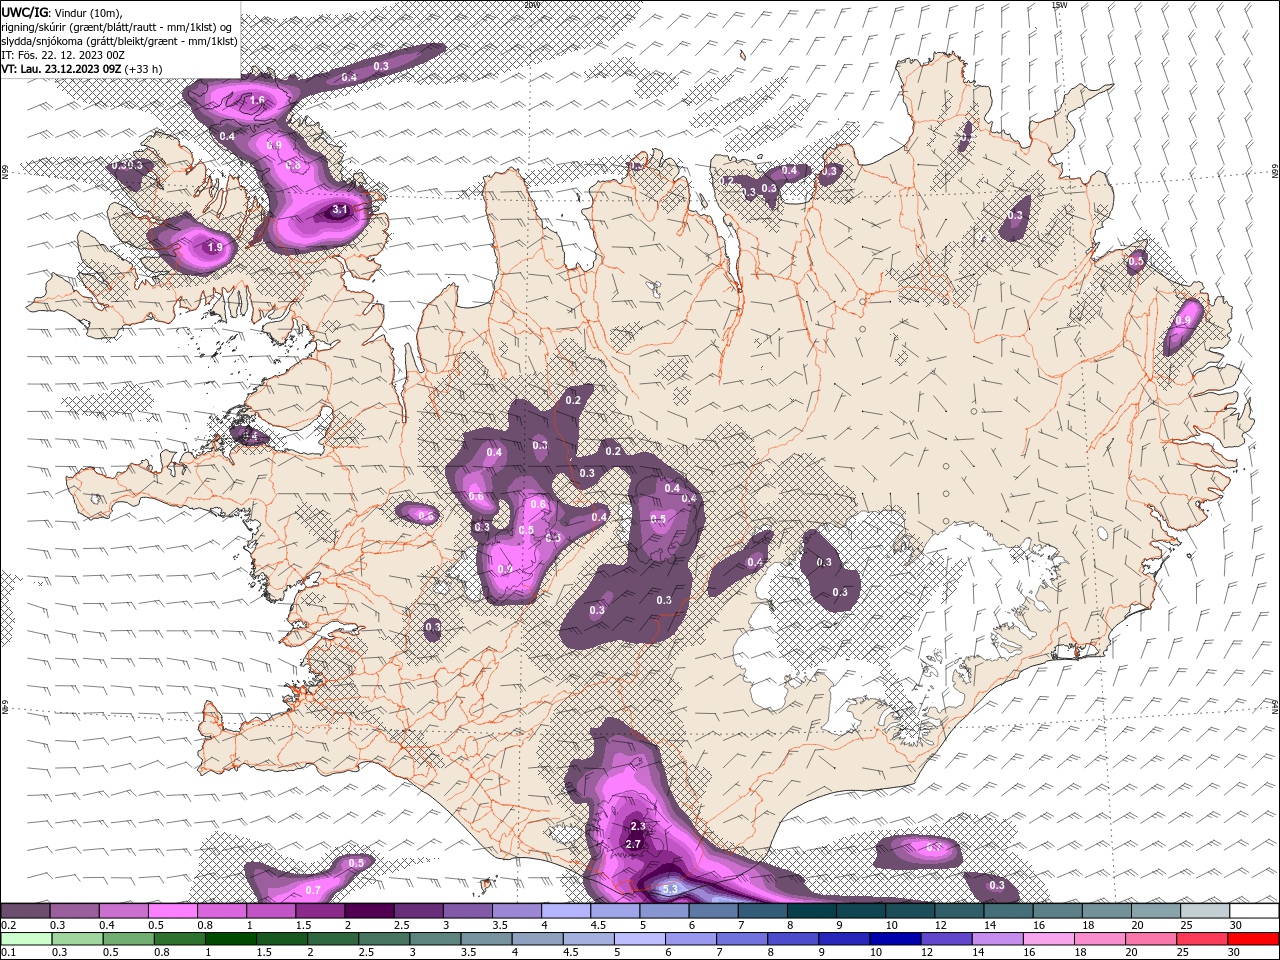This screenshot has width=1280, height=960.
Task: Select the lower legend swatch between 2.5 and 3
Action: (x=384, y=939)
